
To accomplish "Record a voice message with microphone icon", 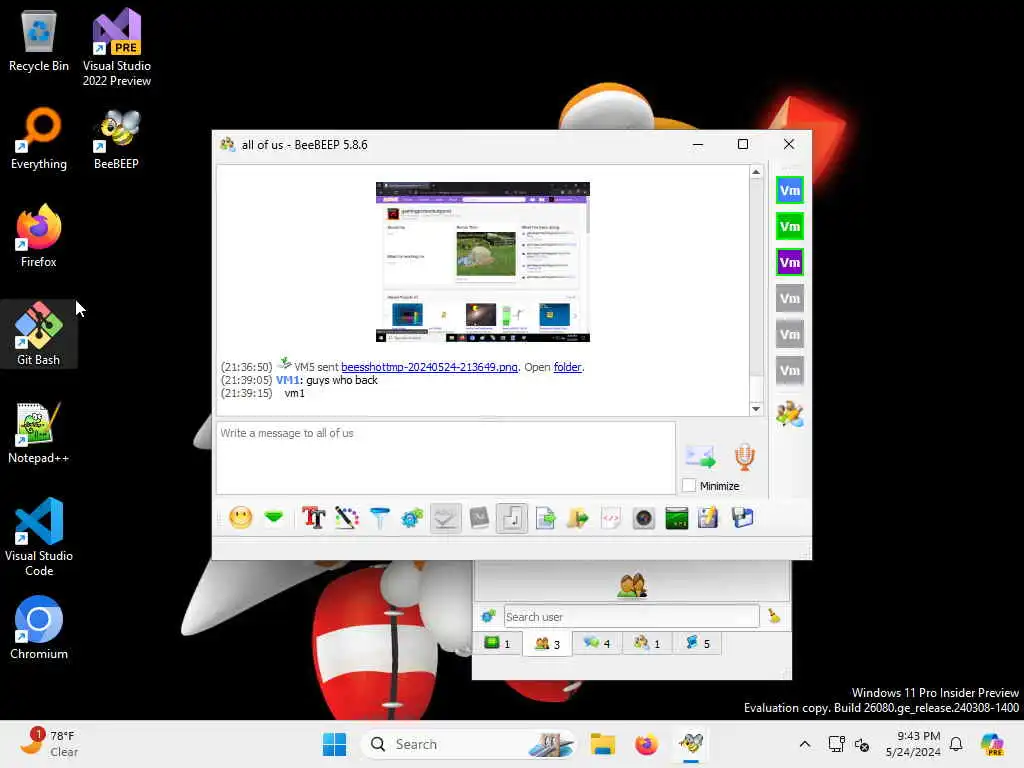I will click(744, 456).
